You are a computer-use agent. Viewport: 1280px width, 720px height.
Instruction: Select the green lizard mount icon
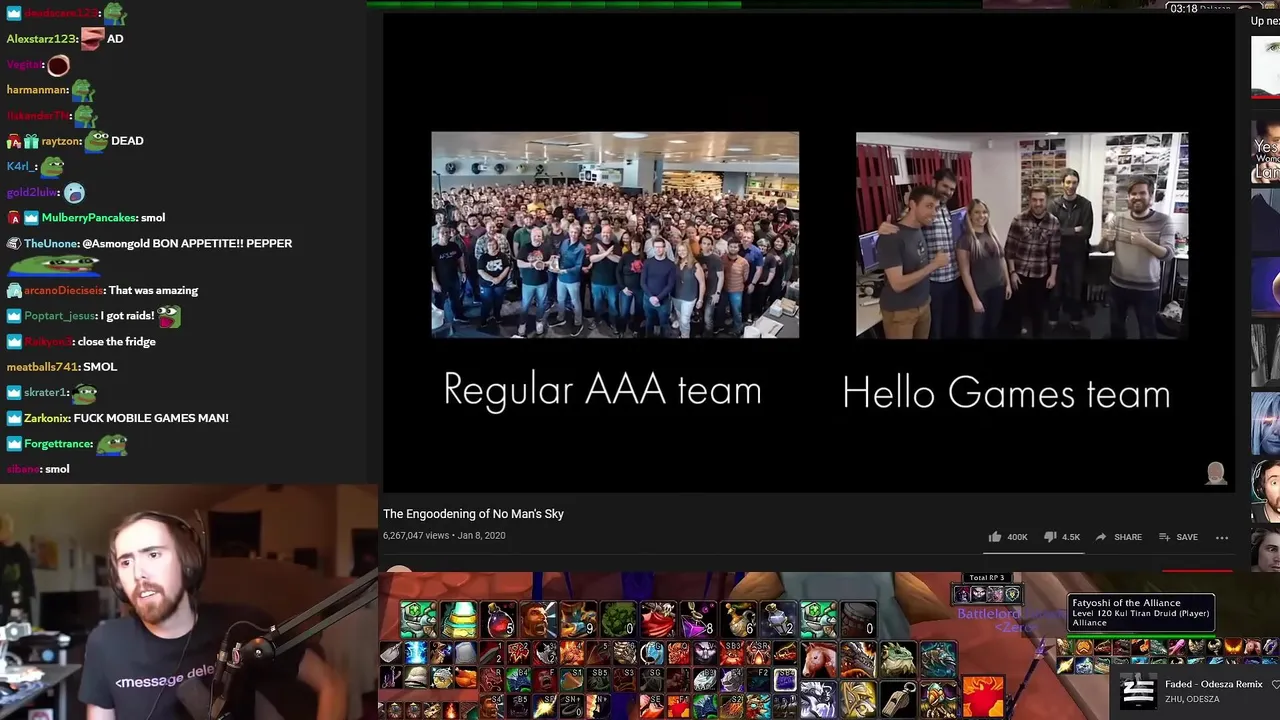pyautogui.click(x=898, y=659)
